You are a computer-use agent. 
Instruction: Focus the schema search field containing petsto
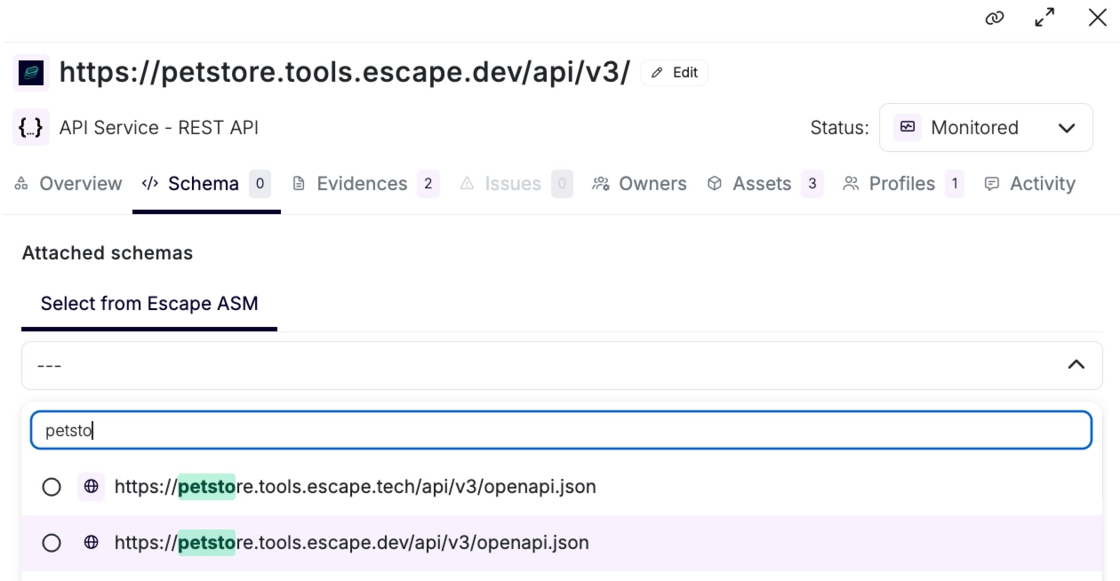coord(561,430)
